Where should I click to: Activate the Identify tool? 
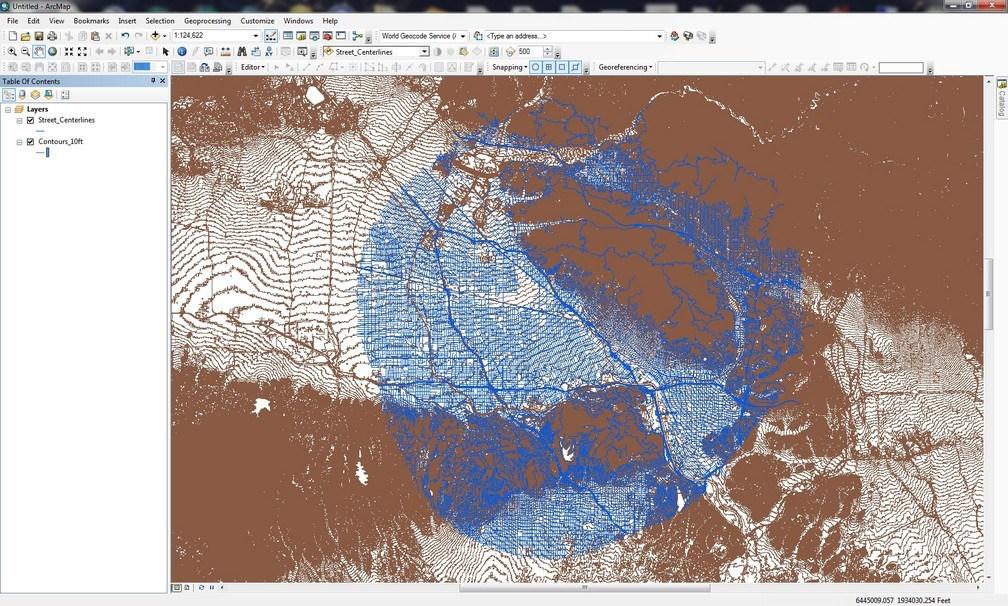[x=181, y=51]
